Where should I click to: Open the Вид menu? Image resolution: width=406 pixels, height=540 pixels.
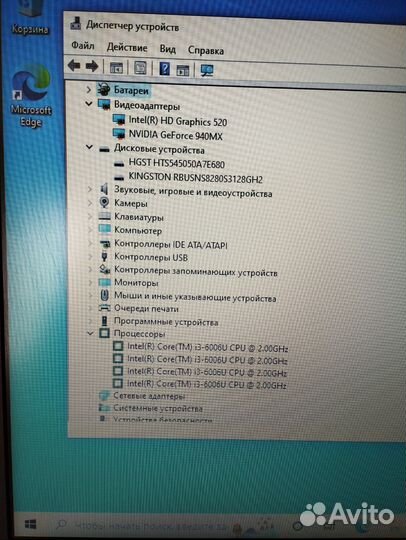(167, 49)
